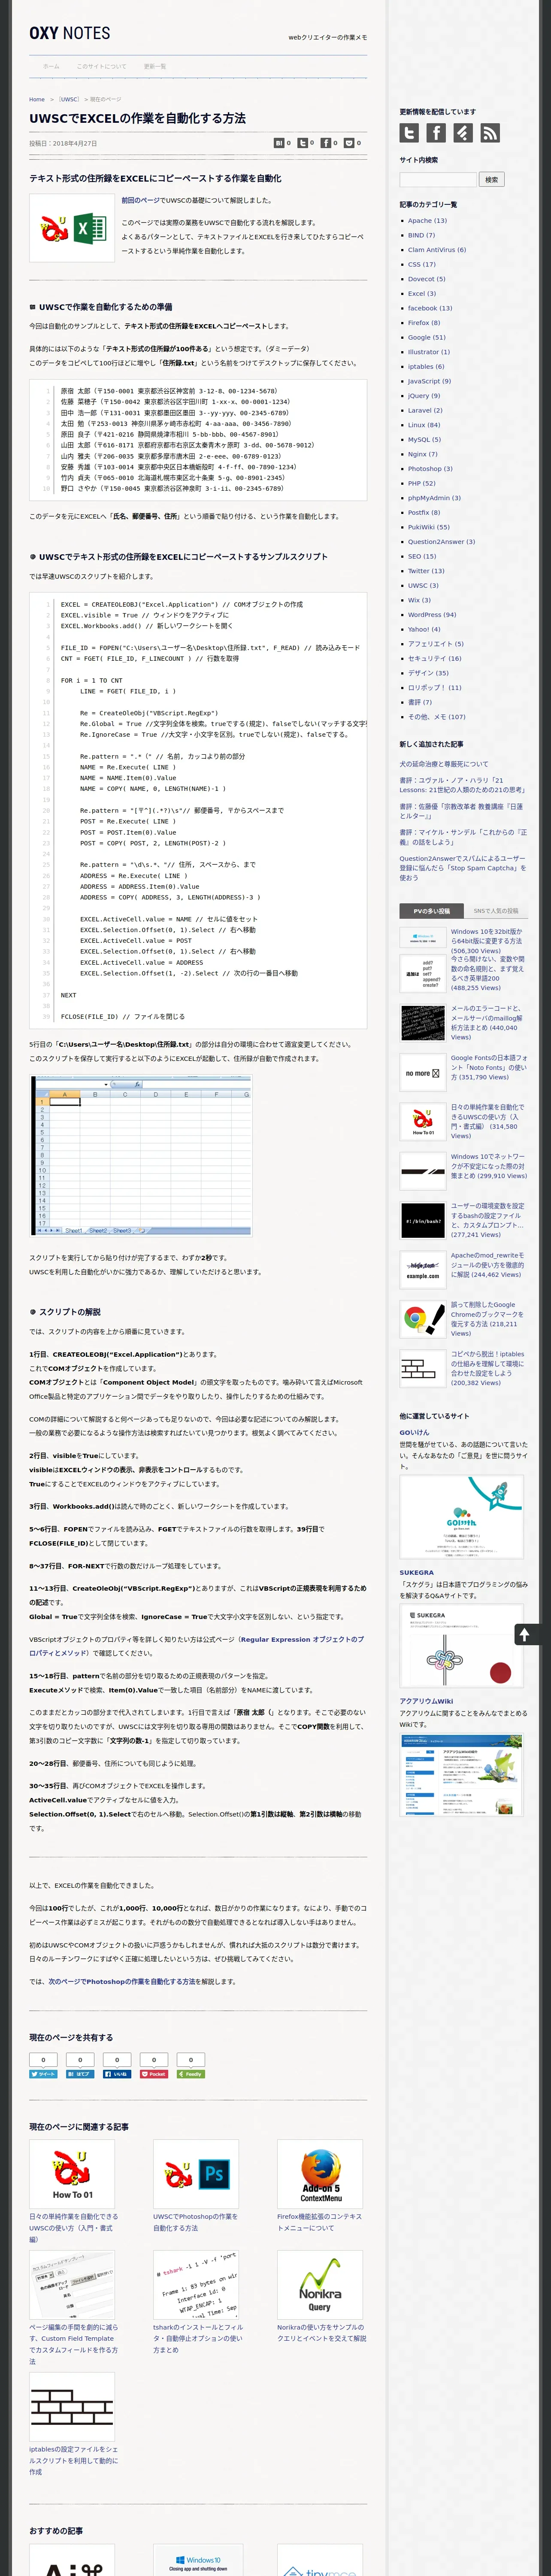Image resolution: width=551 pixels, height=2576 pixels.
Task: Click the Twitter share count icon under the title
Action: 302,143
